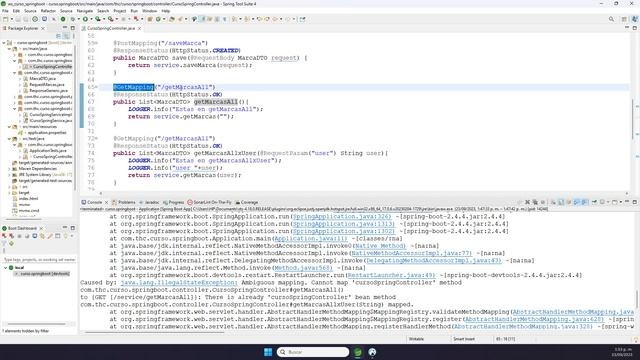Open RestartLauncher.java:49 link
Screen dimensions: 640x360
click(391, 275)
